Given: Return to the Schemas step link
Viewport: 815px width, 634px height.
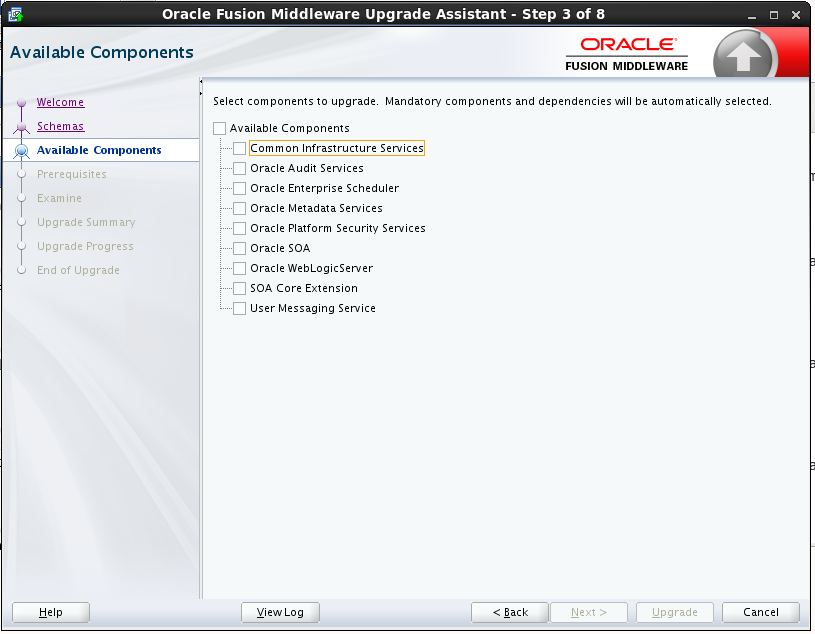Looking at the screenshot, I should pos(60,126).
